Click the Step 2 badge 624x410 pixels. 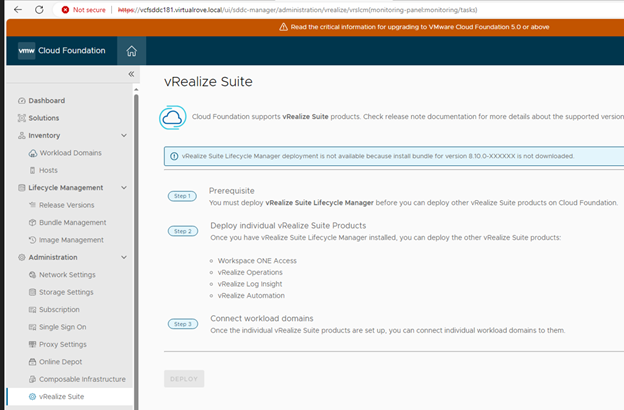click(183, 231)
